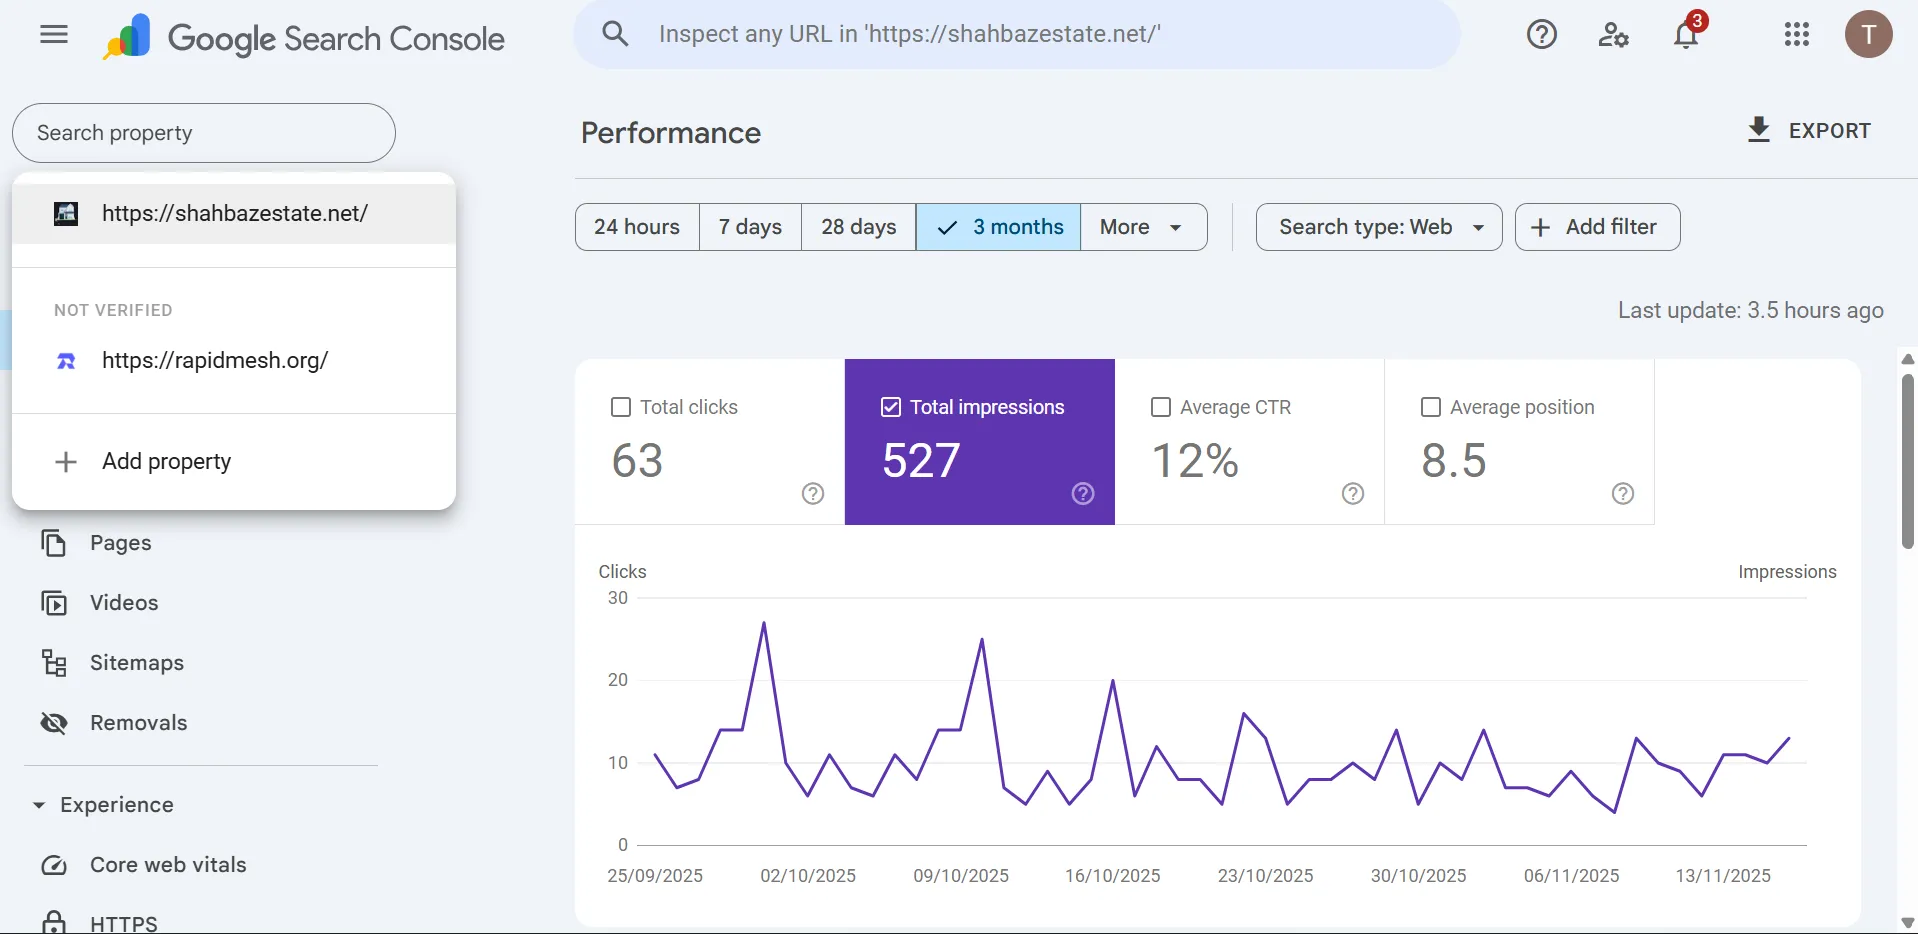Collapse the Experience section
Viewport: 1918px width, 934px height.
pyautogui.click(x=39, y=805)
